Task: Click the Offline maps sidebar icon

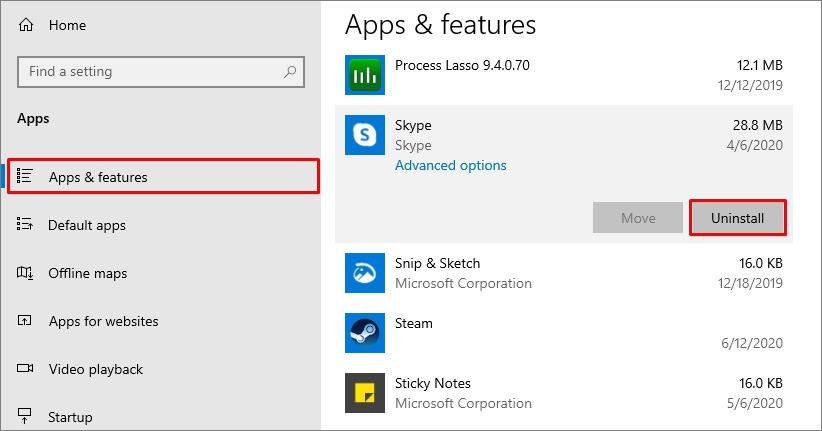Action: (x=25, y=273)
